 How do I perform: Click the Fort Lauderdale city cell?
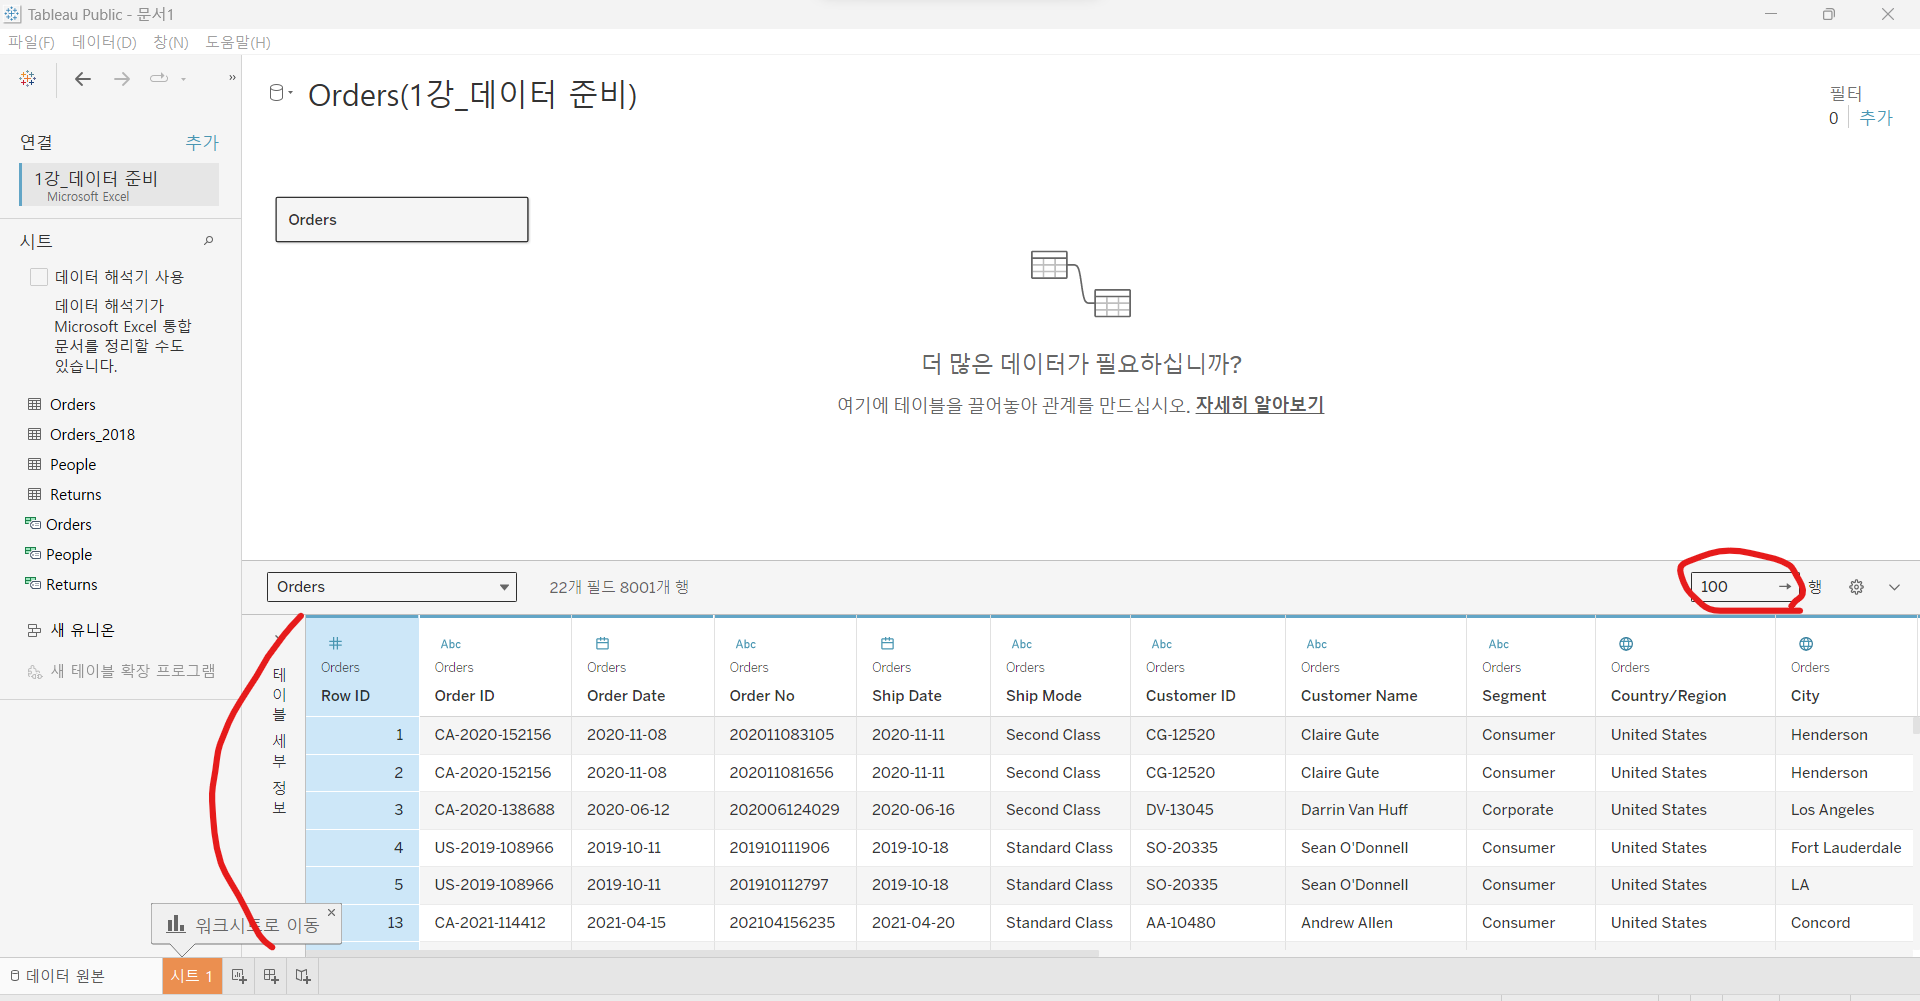(x=1846, y=848)
